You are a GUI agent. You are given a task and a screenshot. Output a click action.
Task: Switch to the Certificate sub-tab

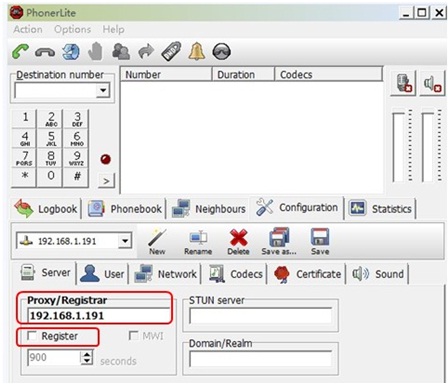(x=307, y=274)
